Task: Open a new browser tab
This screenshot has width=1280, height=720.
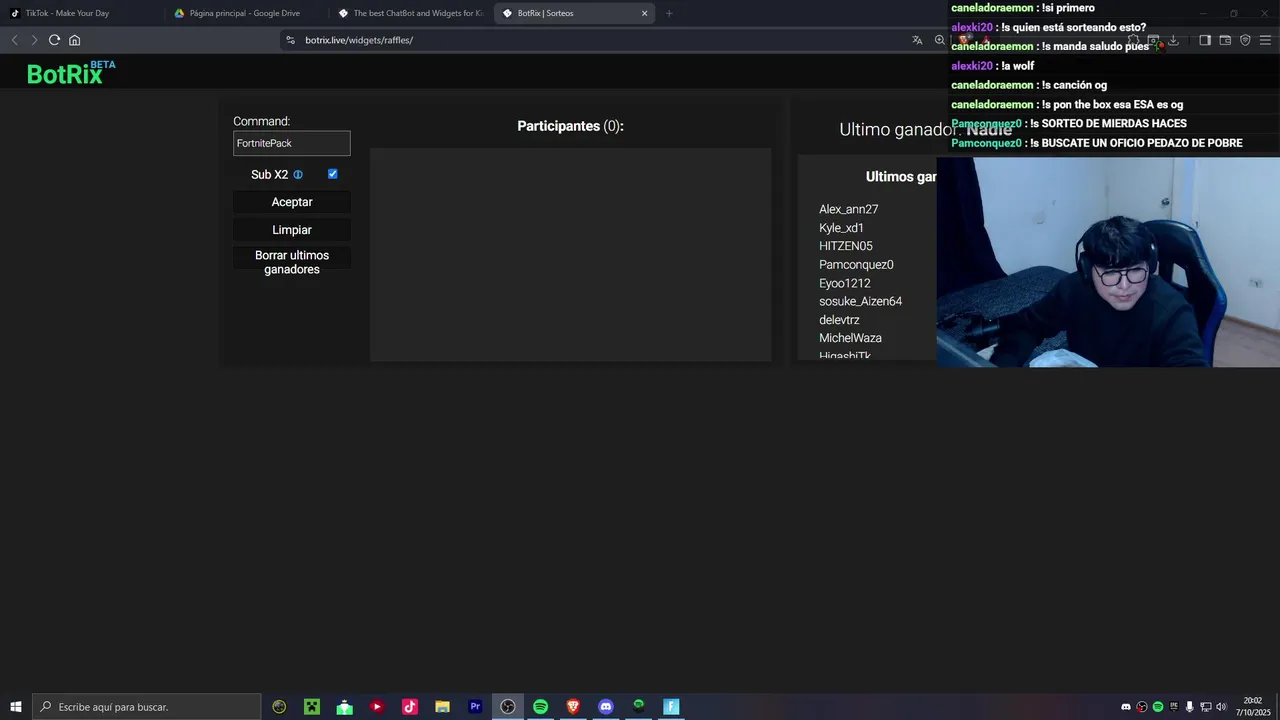Action: pyautogui.click(x=669, y=13)
